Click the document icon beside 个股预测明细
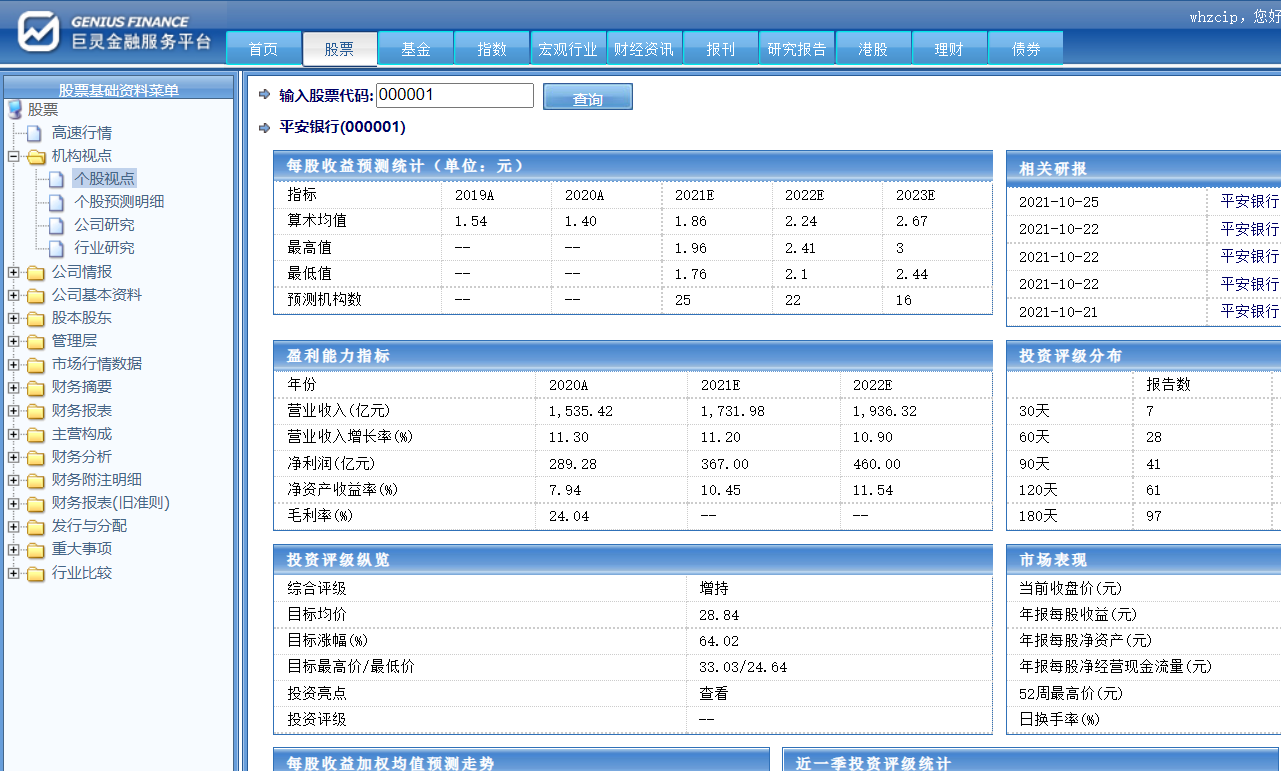Screen dimensions: 1281x771 [x=56, y=202]
